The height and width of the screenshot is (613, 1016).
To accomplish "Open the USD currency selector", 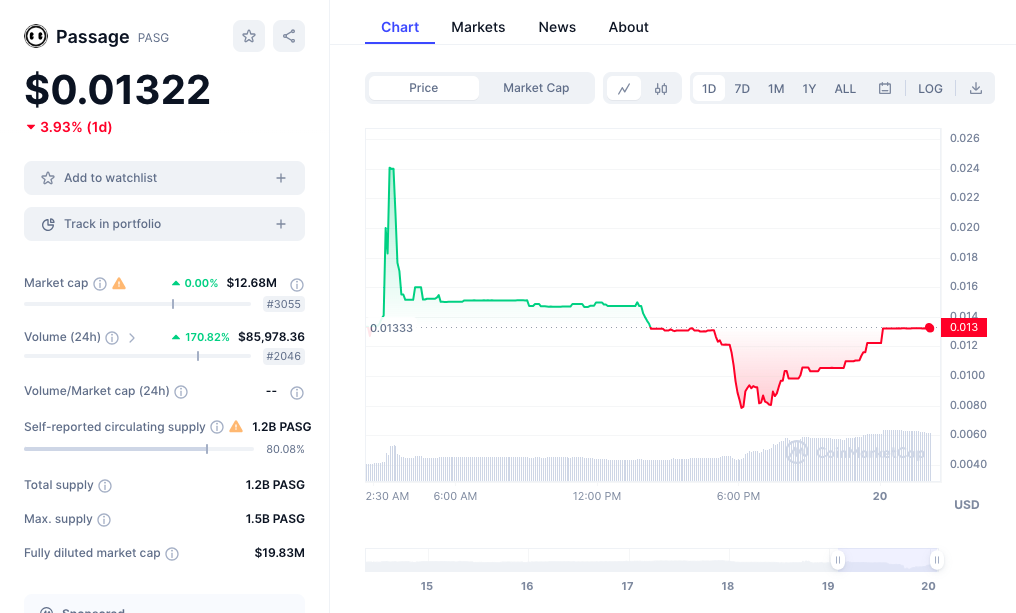I will [x=966, y=505].
